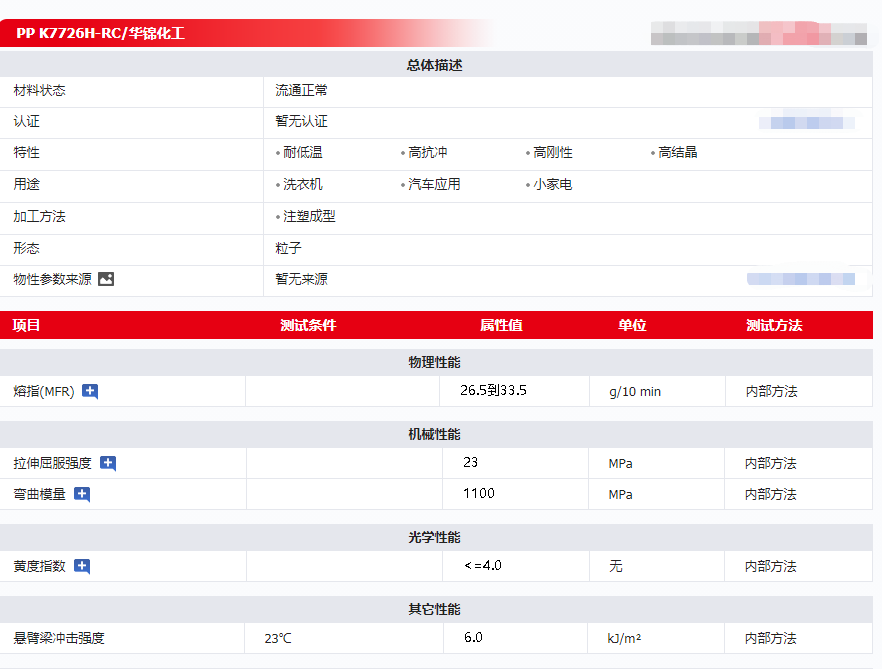Click the MPa unit in the 弯曲模量 row
The height and width of the screenshot is (669, 882).
[620, 495]
